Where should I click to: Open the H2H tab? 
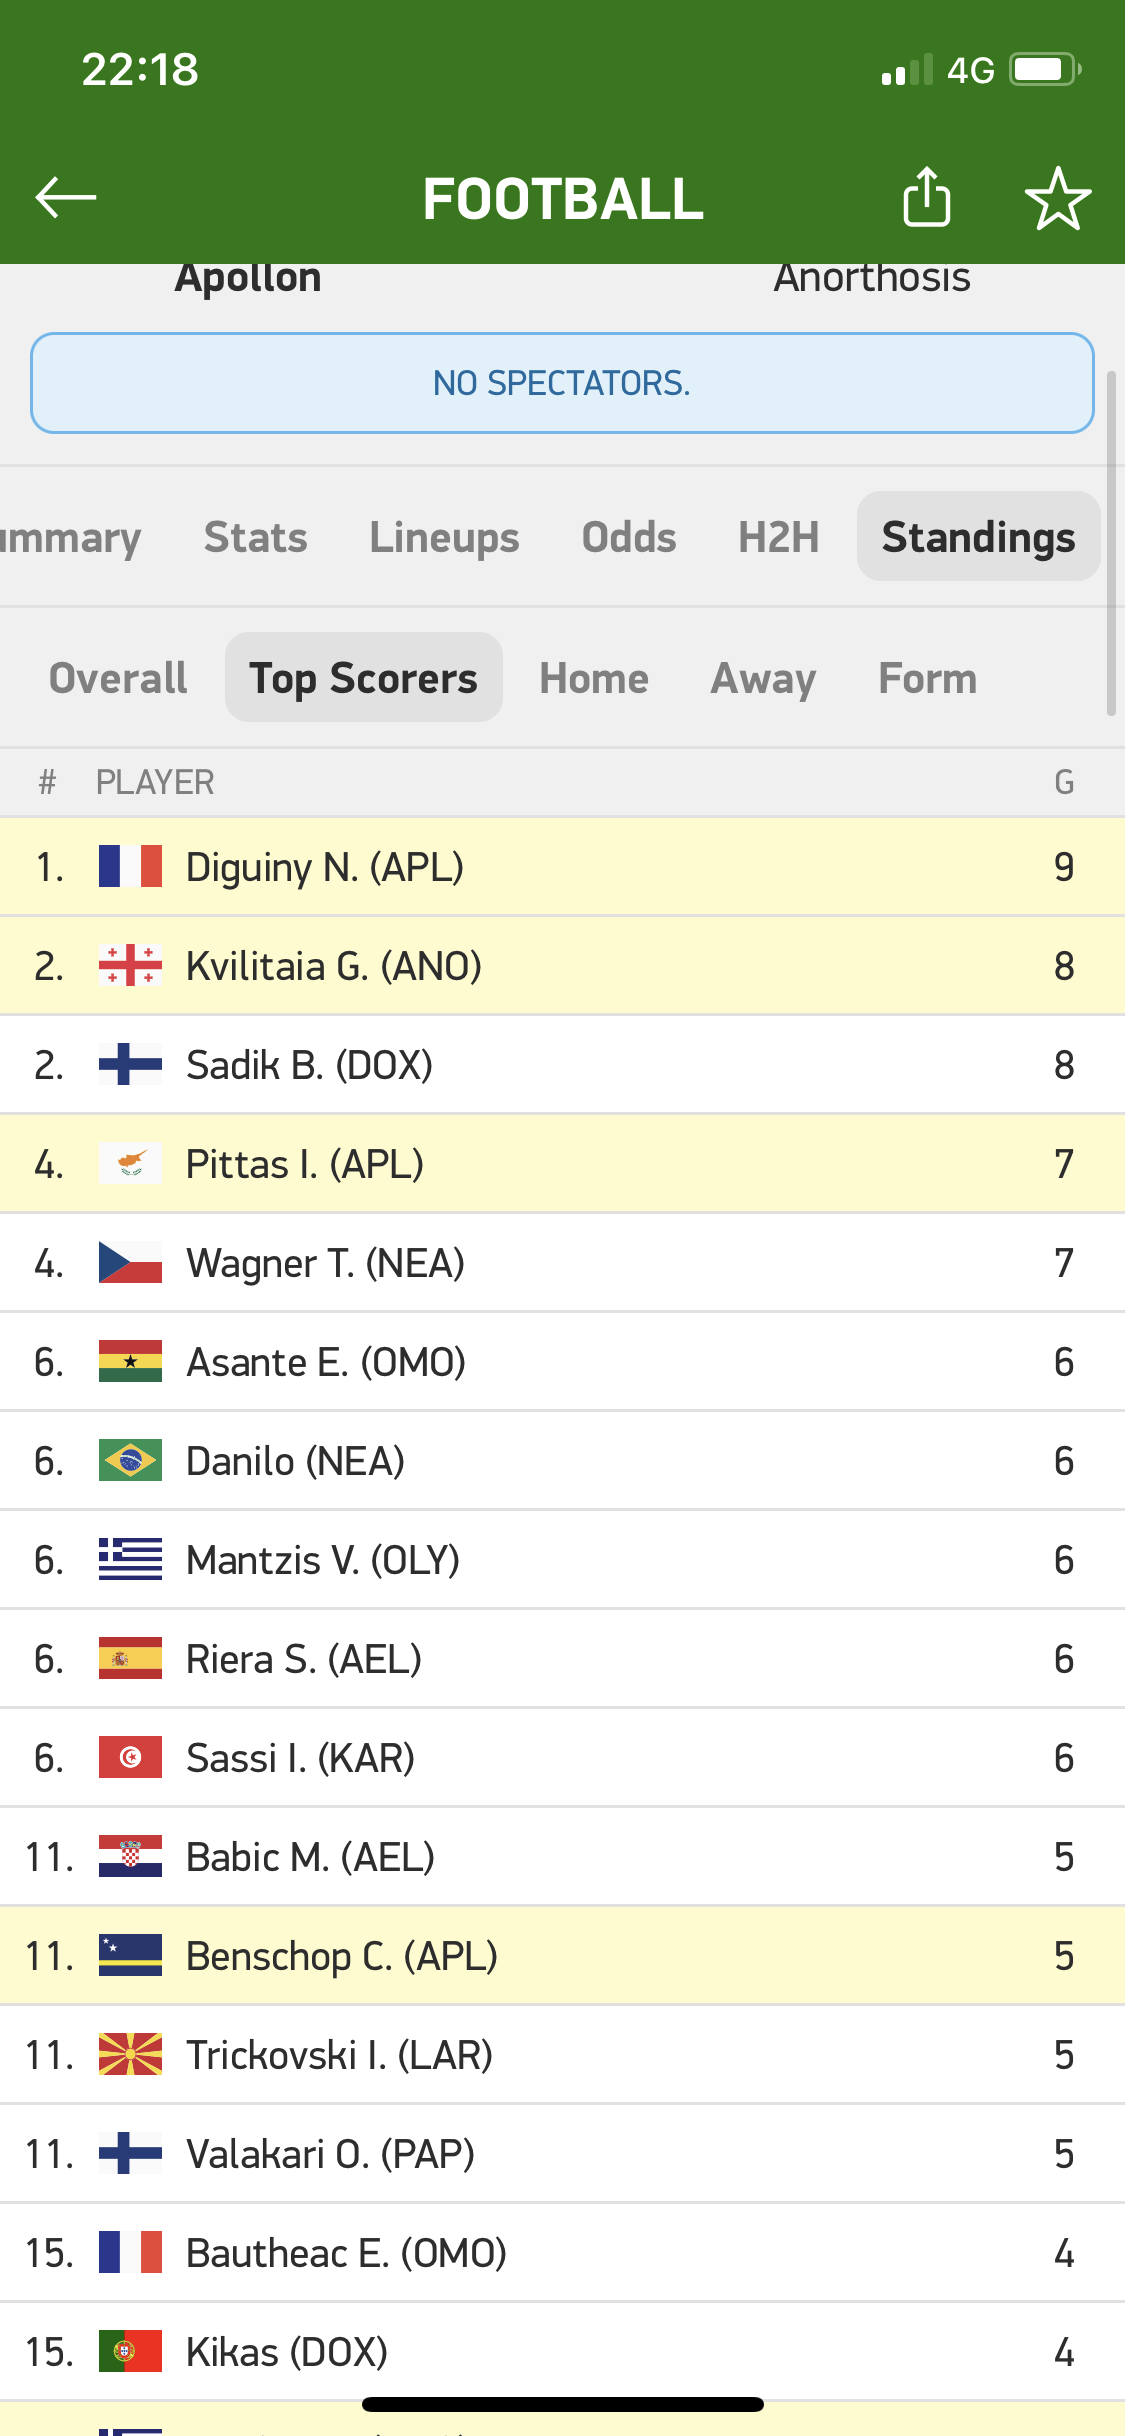pyautogui.click(x=778, y=537)
